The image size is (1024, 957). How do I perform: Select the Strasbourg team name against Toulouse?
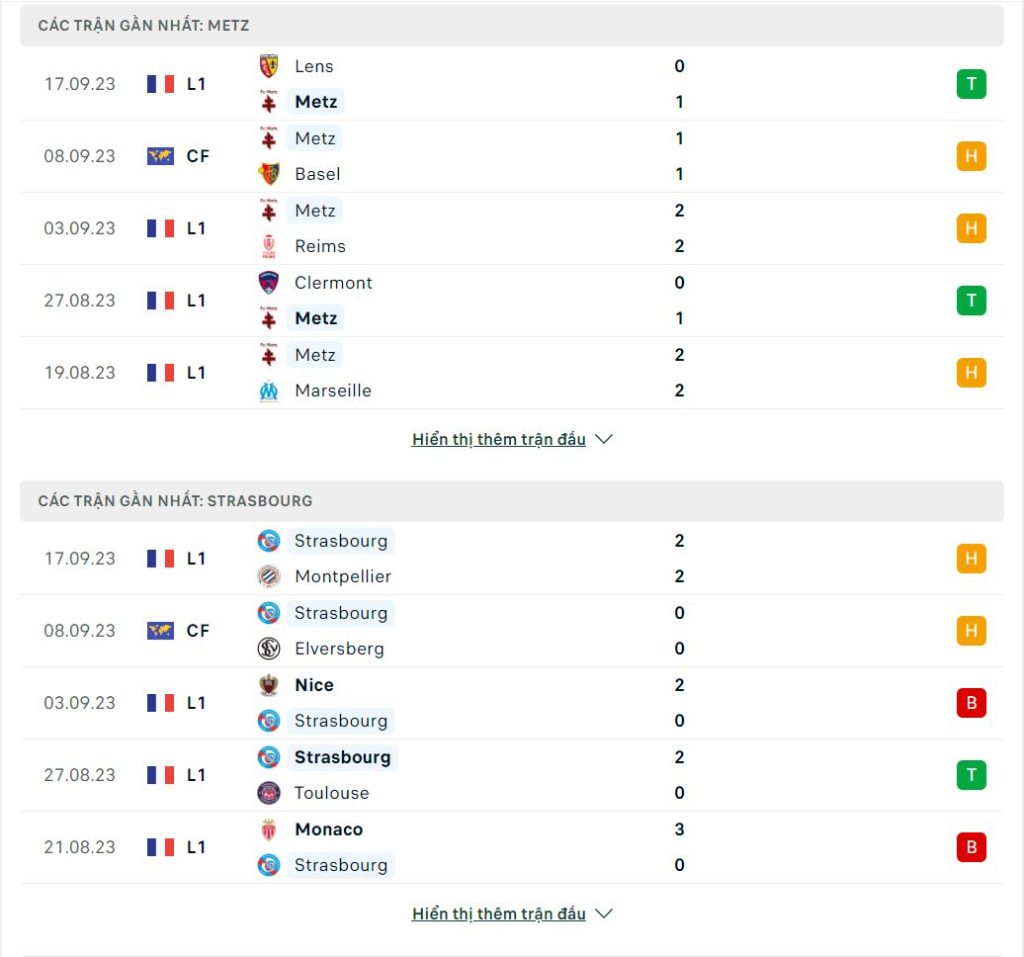342,757
